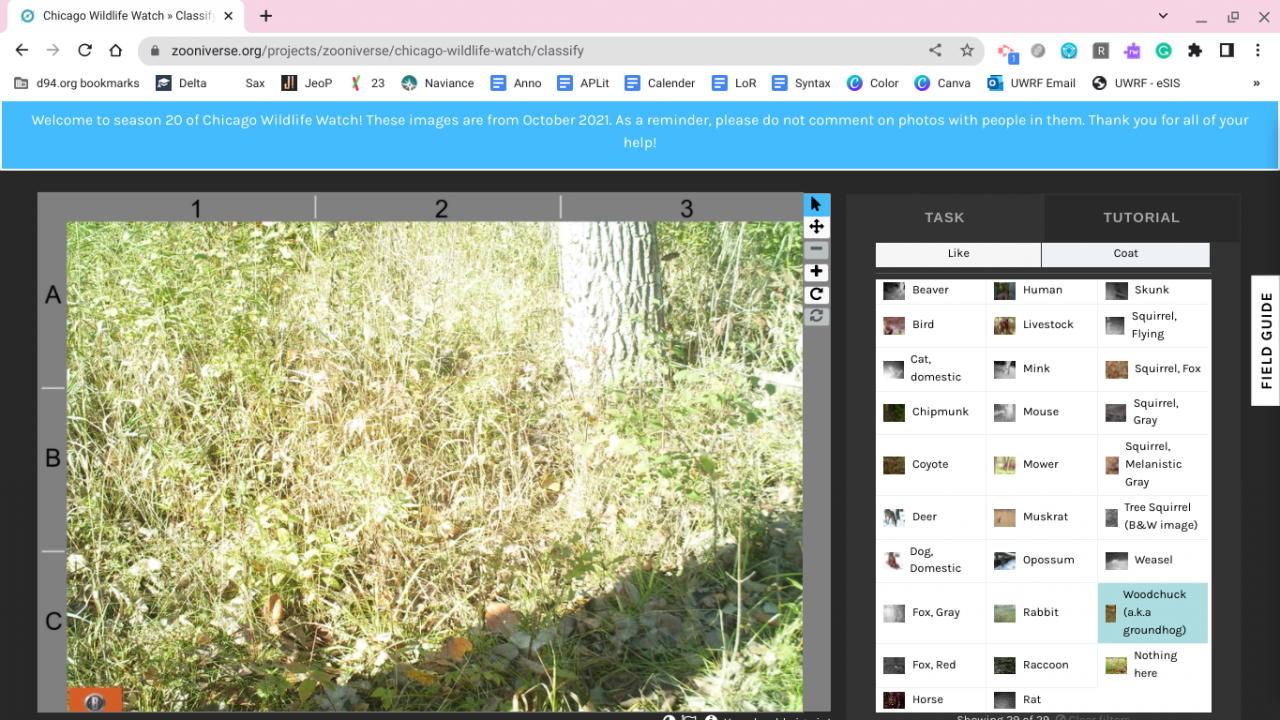The height and width of the screenshot is (720, 1280).
Task: Open the d94.org bookmarks folder
Action: click(77, 83)
